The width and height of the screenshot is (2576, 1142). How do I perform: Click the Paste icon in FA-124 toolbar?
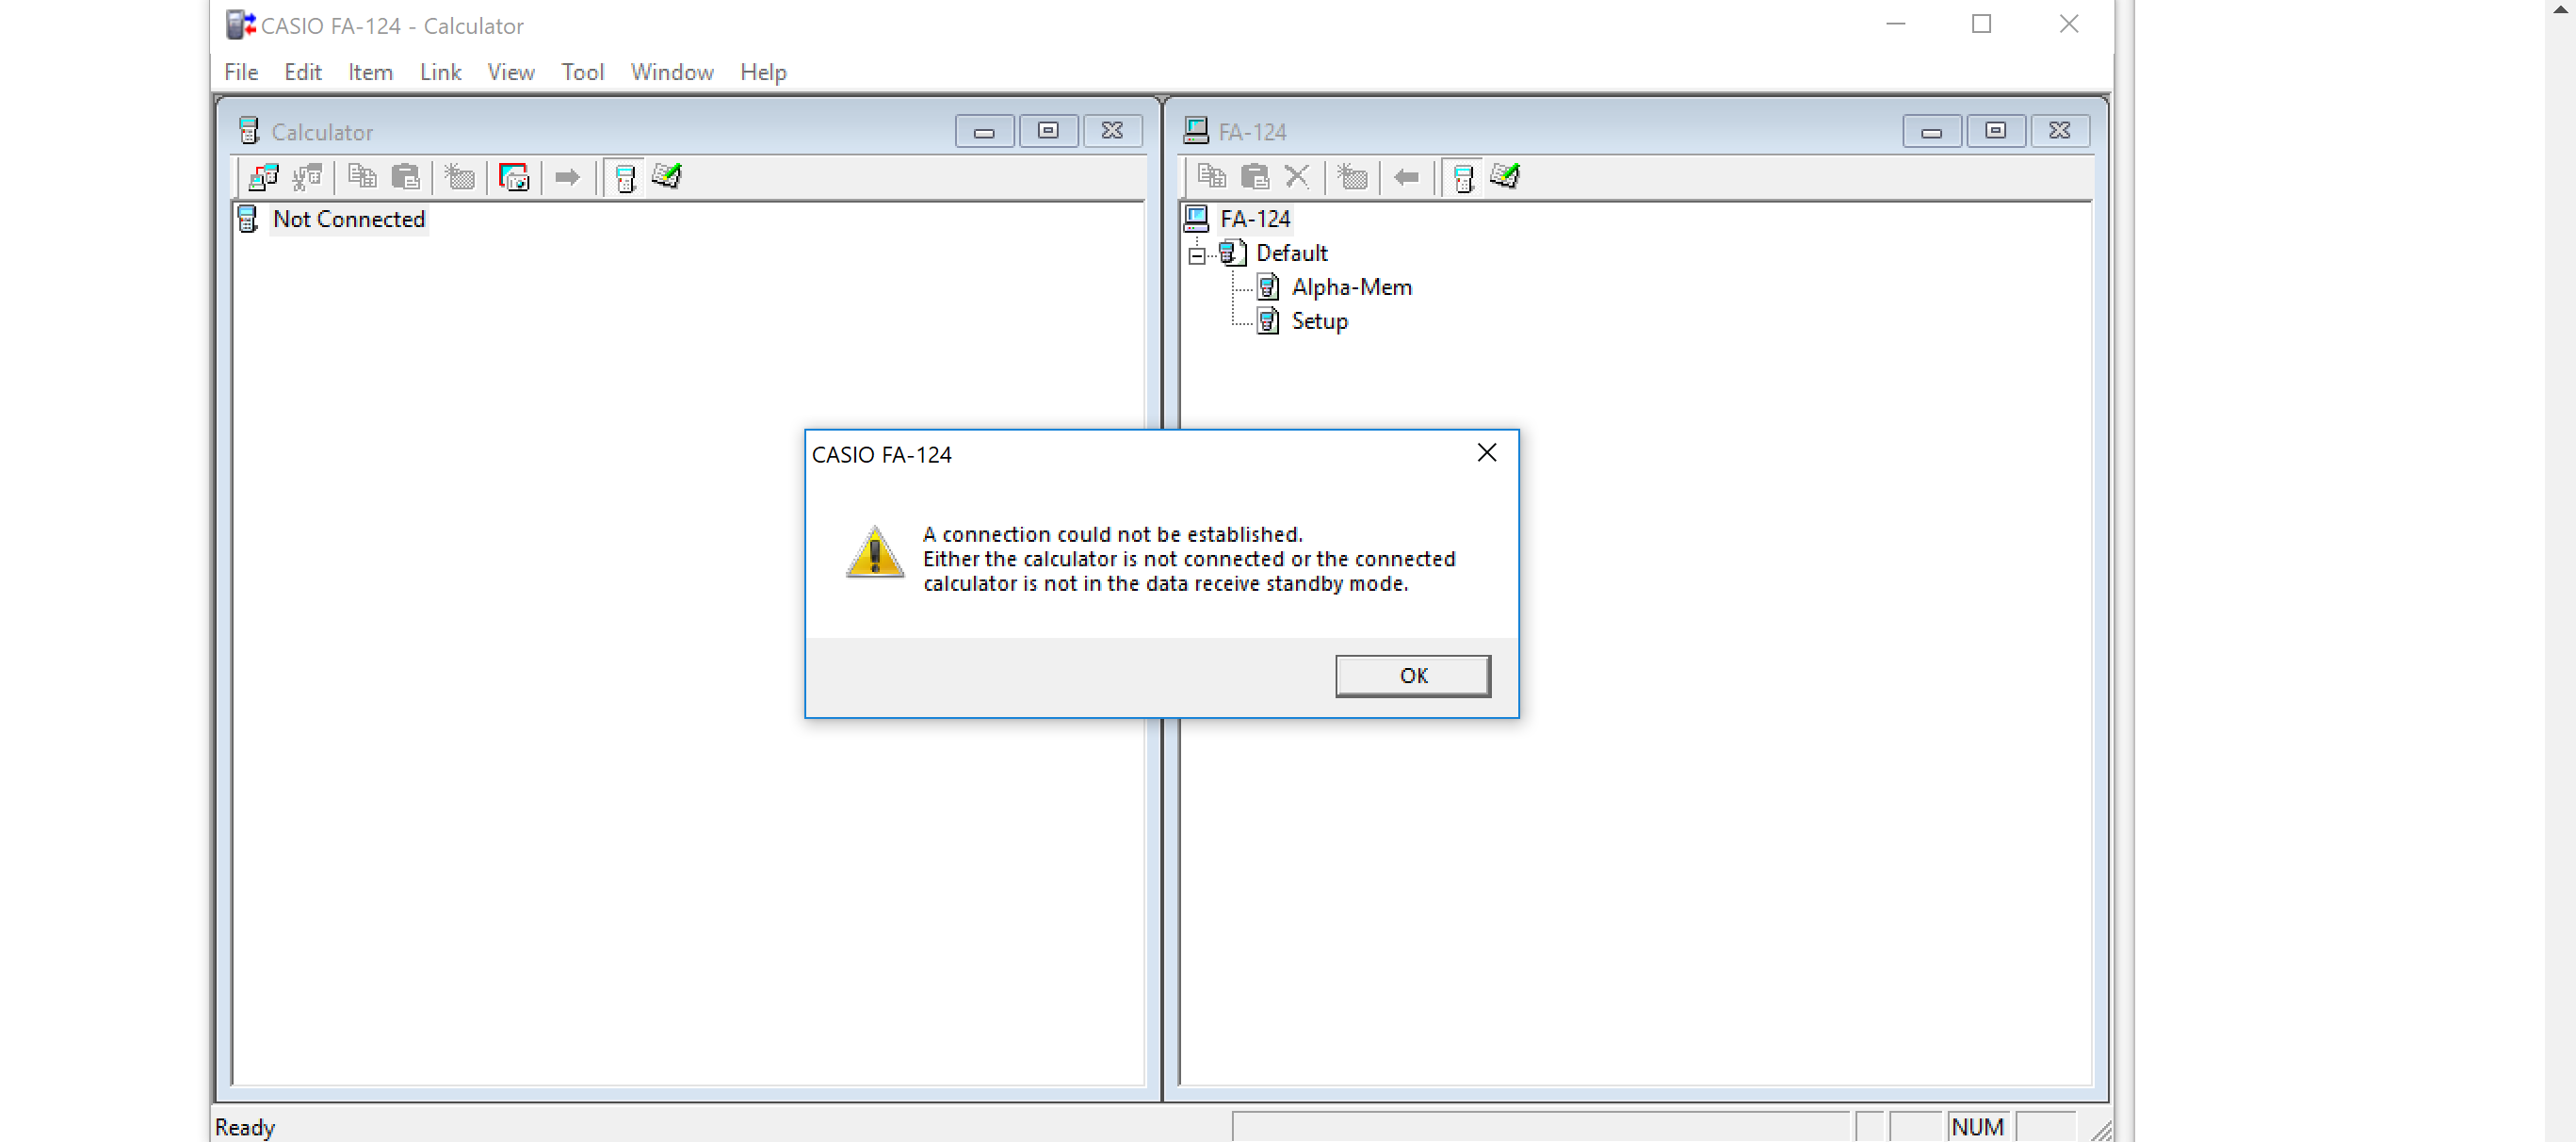[1255, 177]
